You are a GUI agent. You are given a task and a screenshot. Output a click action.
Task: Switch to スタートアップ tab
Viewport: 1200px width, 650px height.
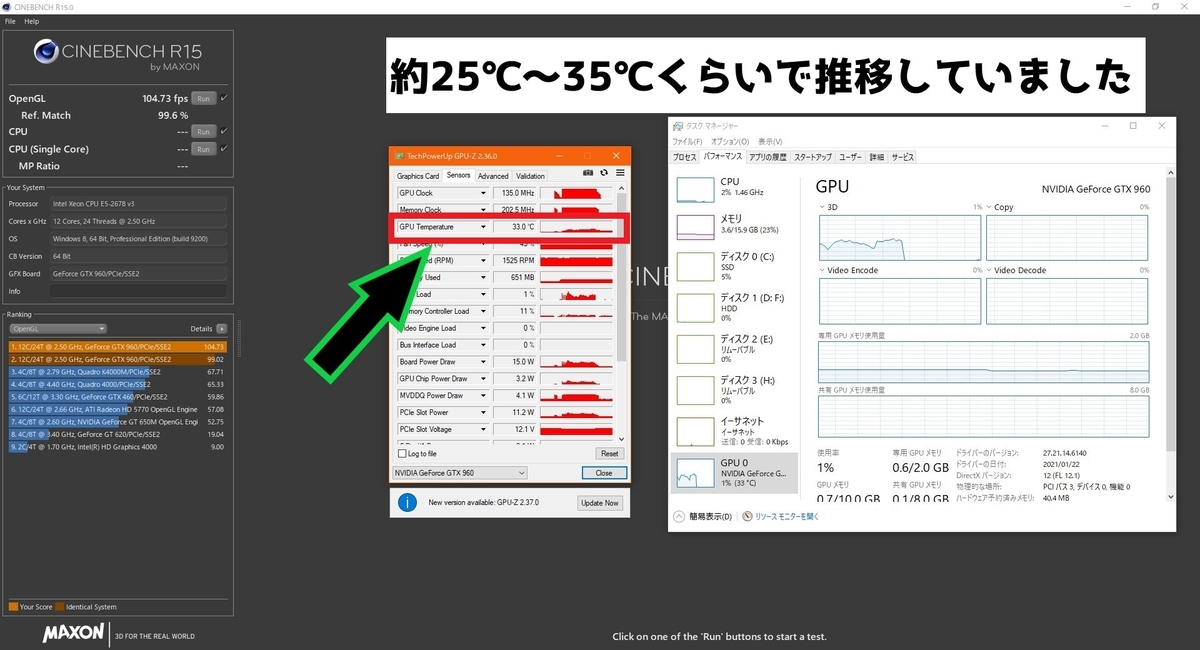point(812,157)
